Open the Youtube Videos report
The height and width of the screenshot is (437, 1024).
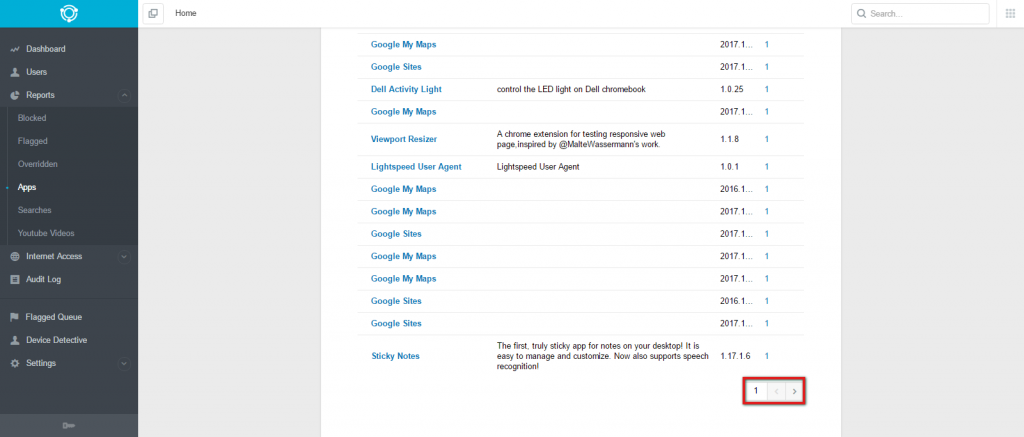[x=46, y=233]
